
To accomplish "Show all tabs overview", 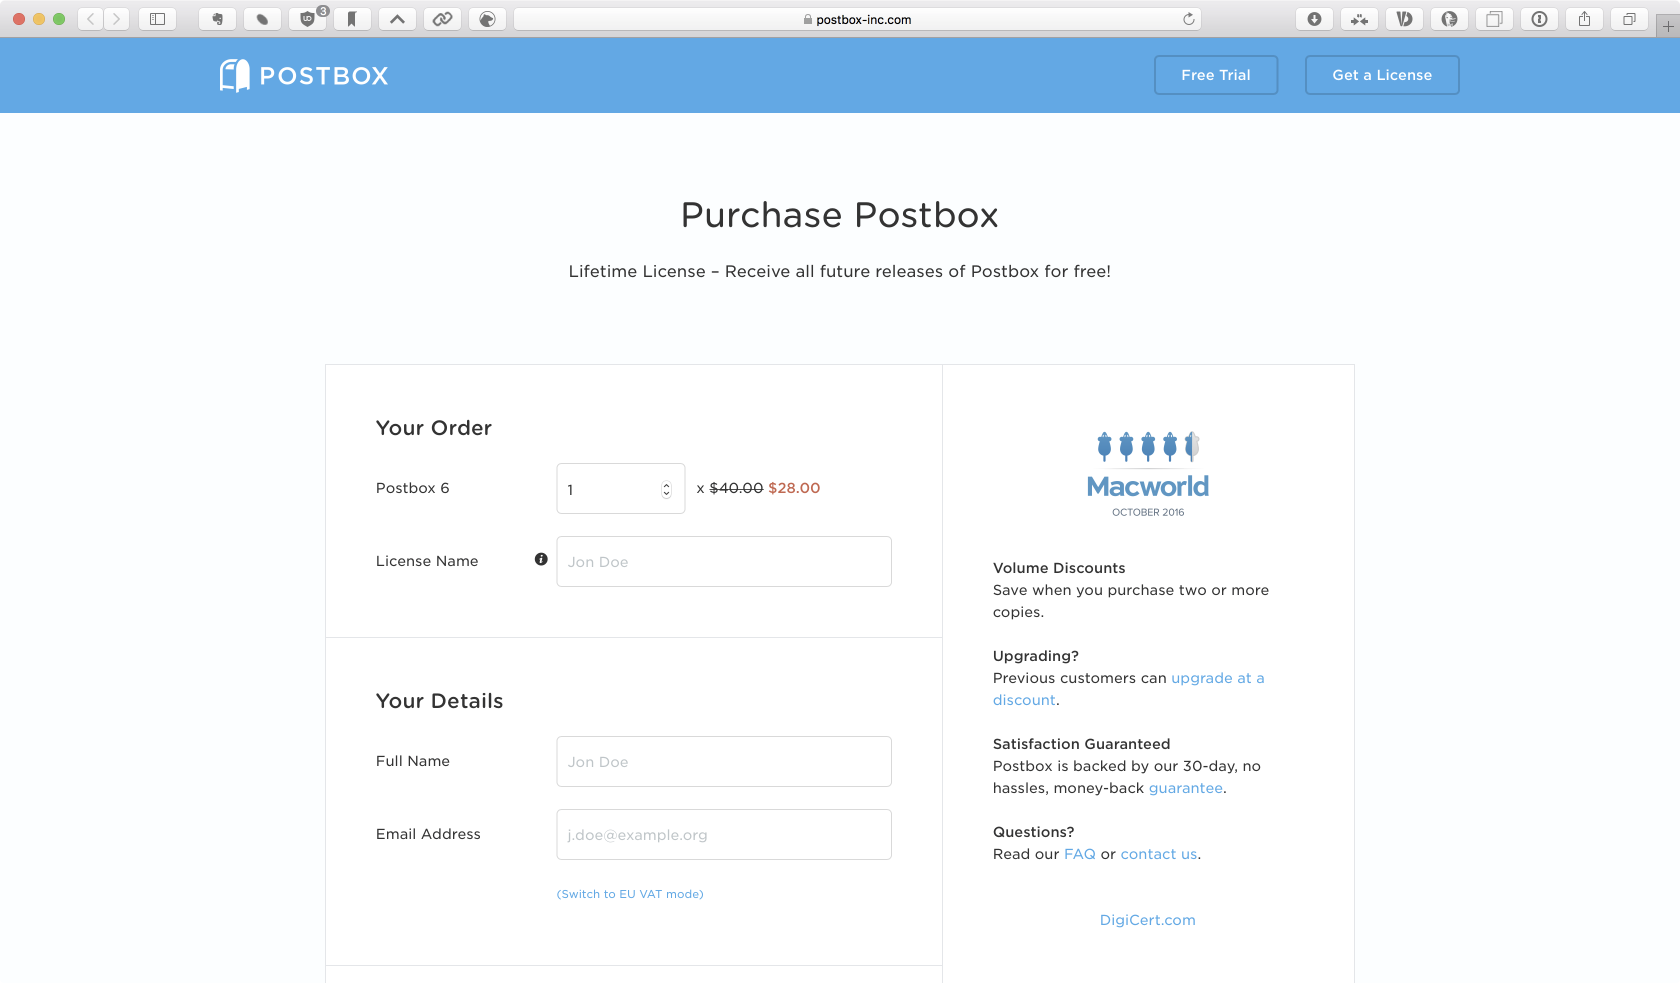I will pos(1629,19).
